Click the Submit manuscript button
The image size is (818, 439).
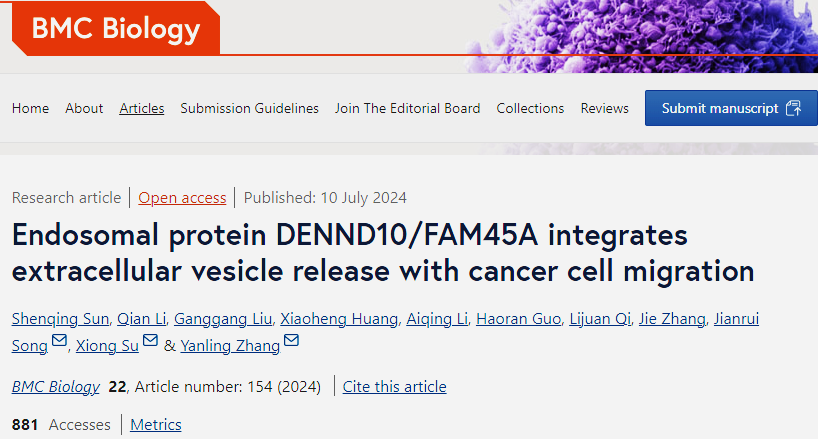[731, 108]
